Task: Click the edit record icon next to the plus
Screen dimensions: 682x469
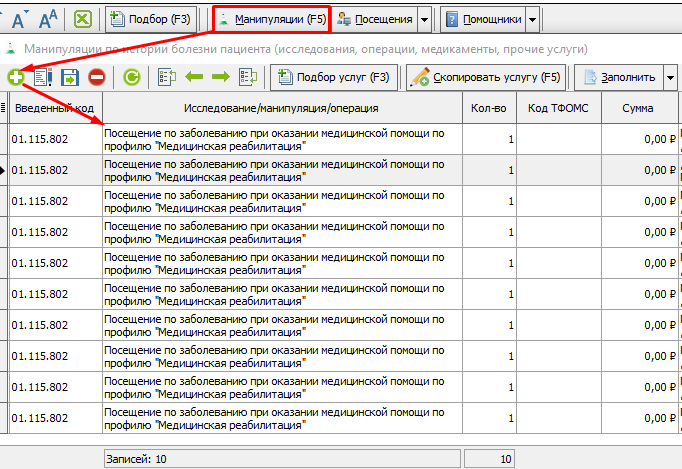Action: click(44, 76)
